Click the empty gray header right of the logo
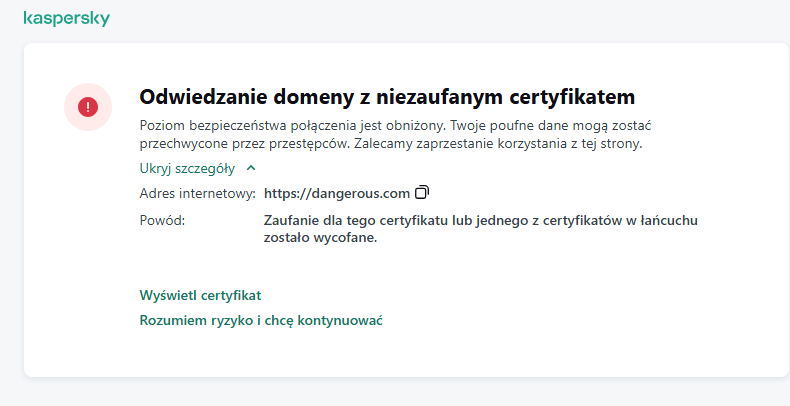Viewport: 790px width, 406px height. point(450,19)
